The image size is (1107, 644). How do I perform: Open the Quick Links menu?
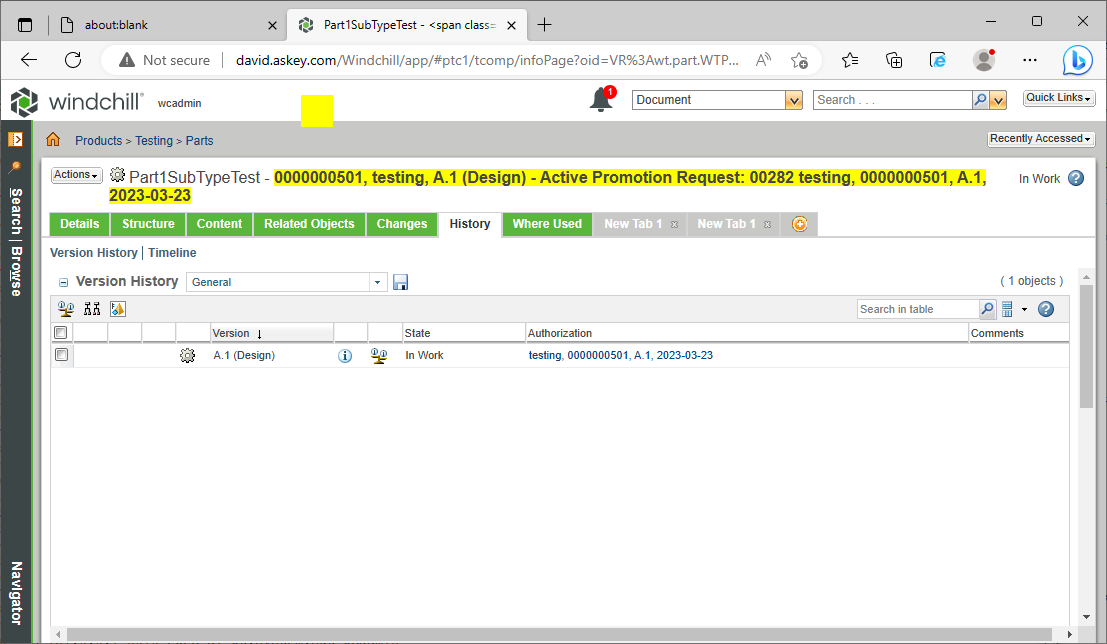[x=1058, y=97]
